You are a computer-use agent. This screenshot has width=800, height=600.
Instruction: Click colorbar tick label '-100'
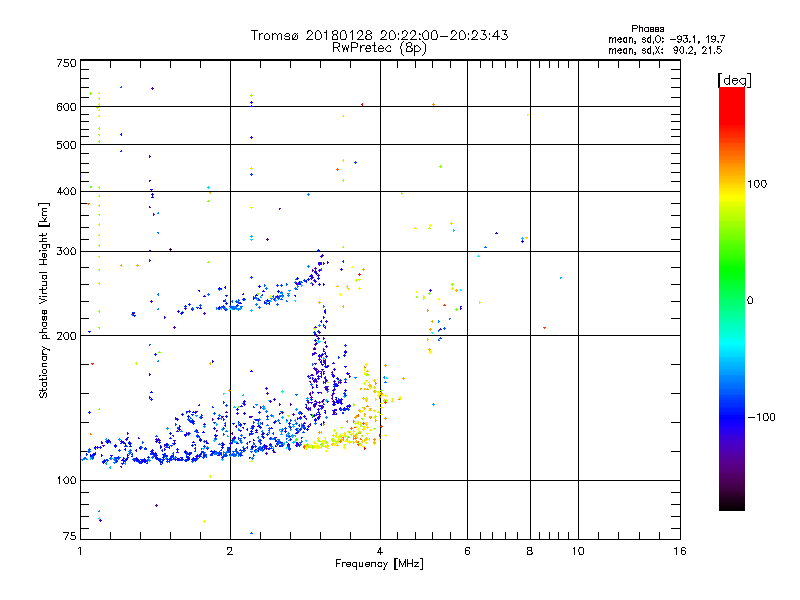[762, 417]
